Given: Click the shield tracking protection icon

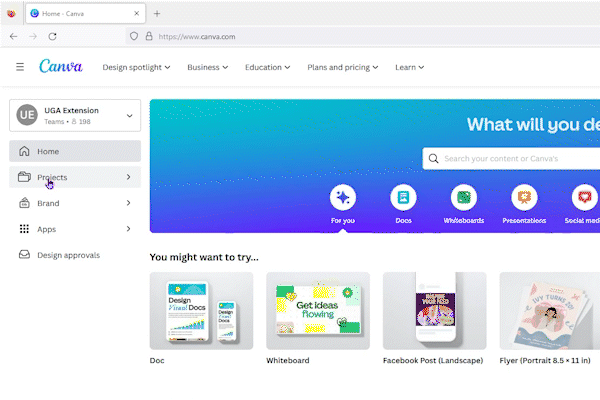Looking at the screenshot, I should pos(134,36).
